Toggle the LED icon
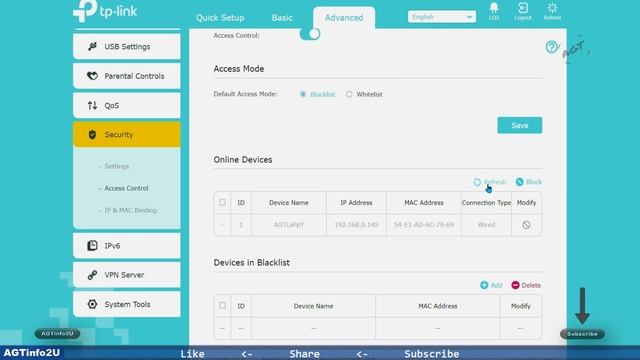The width and height of the screenshot is (640, 360). point(494,8)
